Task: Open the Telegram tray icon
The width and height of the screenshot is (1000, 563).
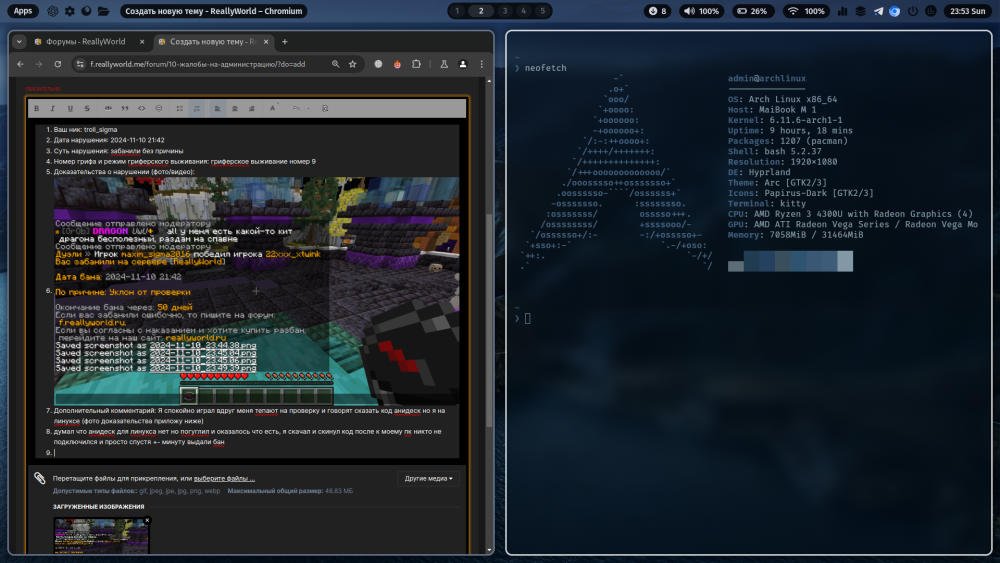Action: [x=878, y=11]
